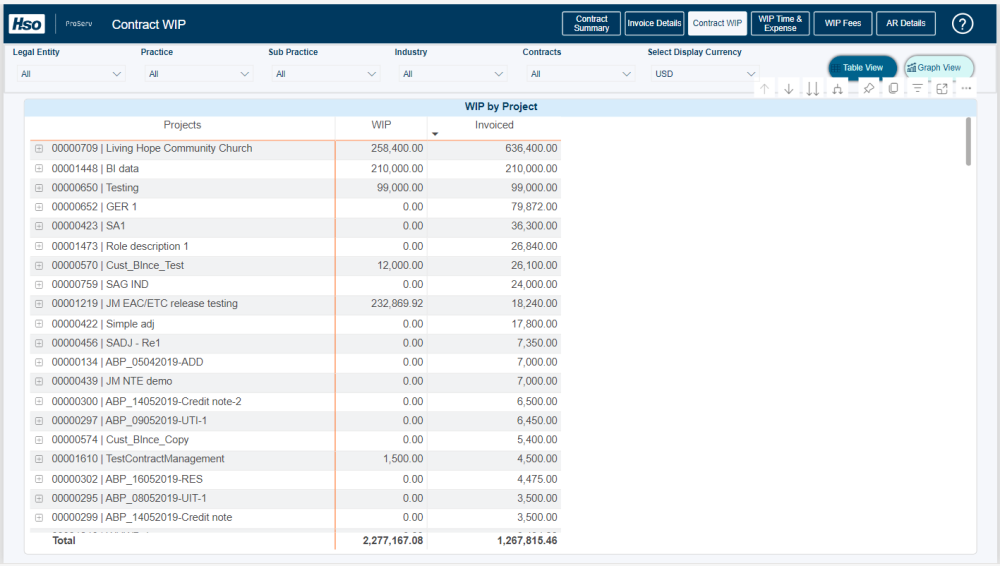Switch to Table View

pos(862,68)
